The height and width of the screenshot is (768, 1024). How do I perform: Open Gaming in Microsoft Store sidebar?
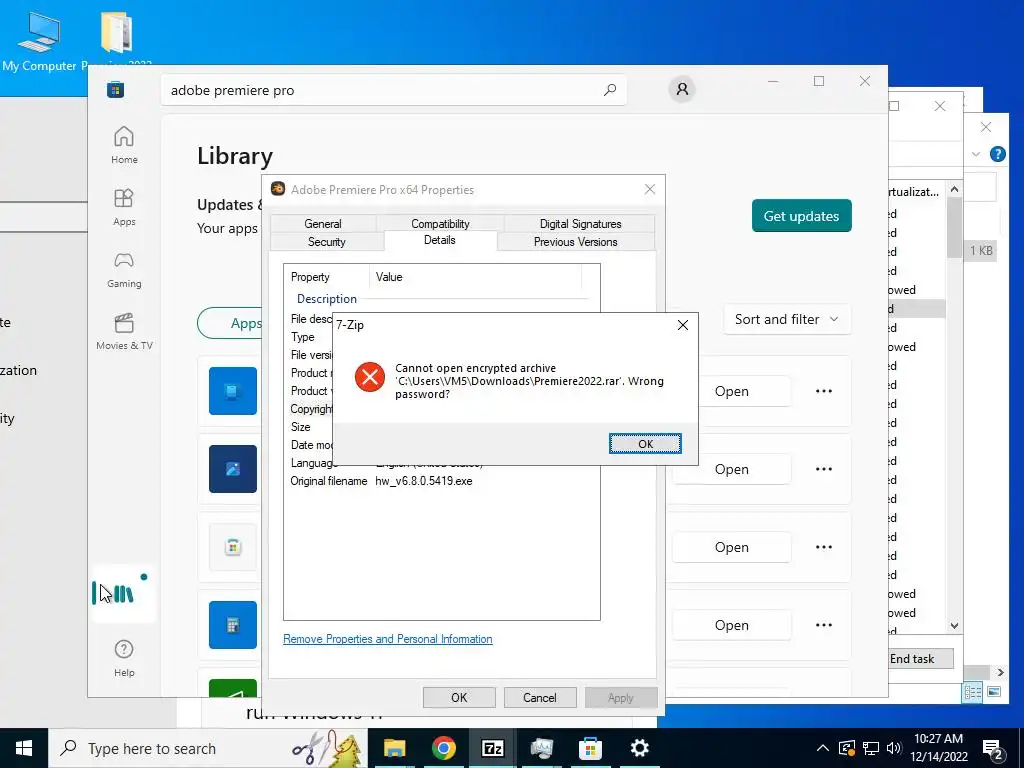[124, 269]
